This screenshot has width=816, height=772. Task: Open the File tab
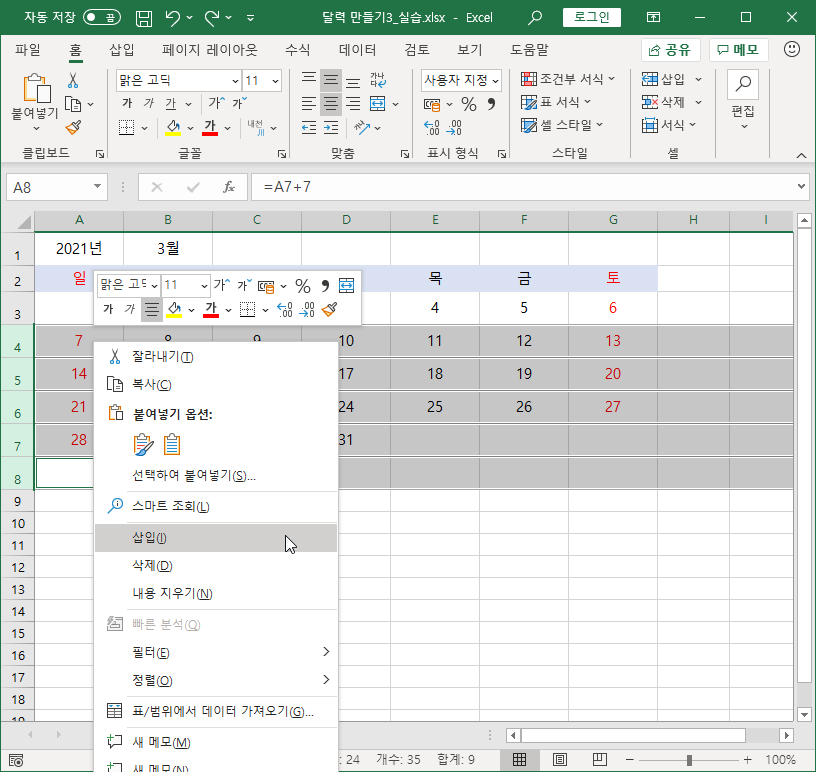click(27, 50)
